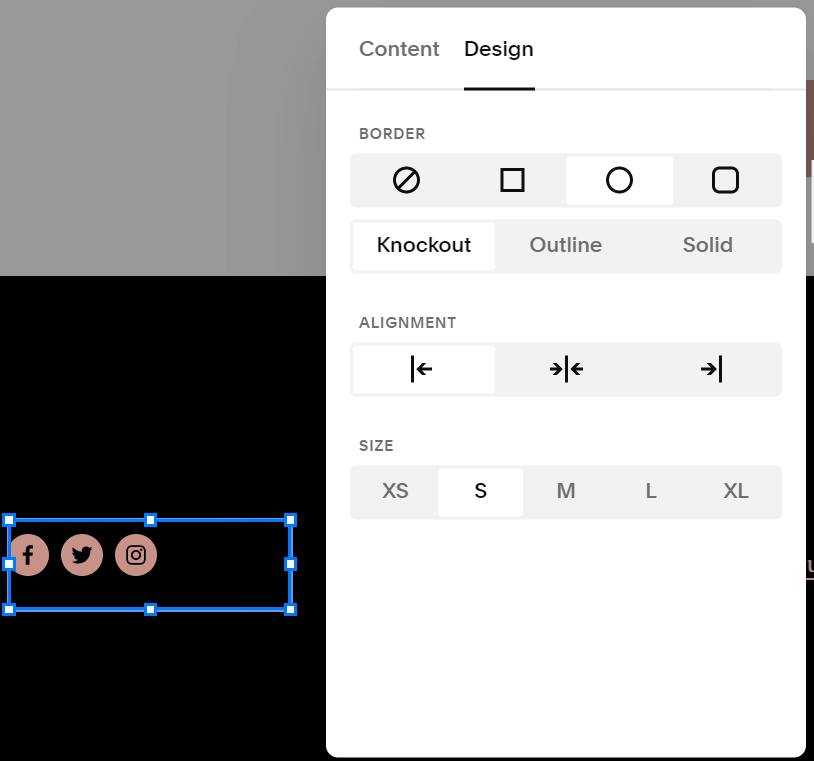Switch to the Content tab
Viewport: 814px width, 761px height.
399,49
